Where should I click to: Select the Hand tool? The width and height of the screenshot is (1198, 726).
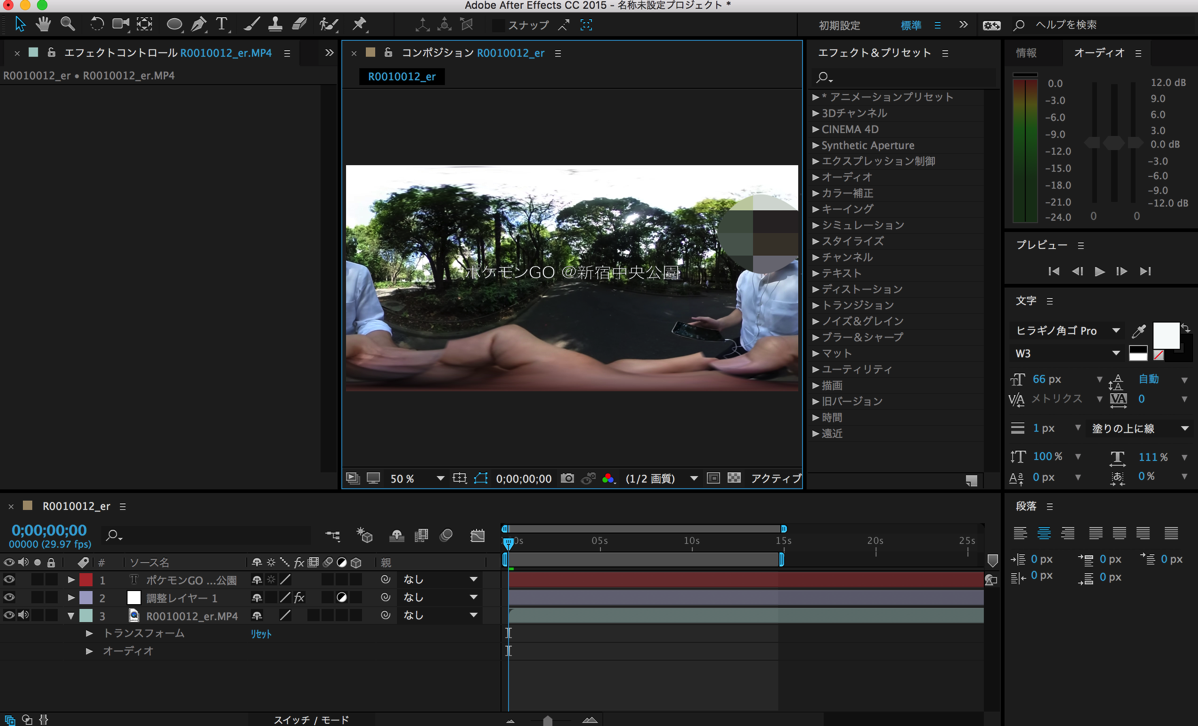click(x=44, y=24)
